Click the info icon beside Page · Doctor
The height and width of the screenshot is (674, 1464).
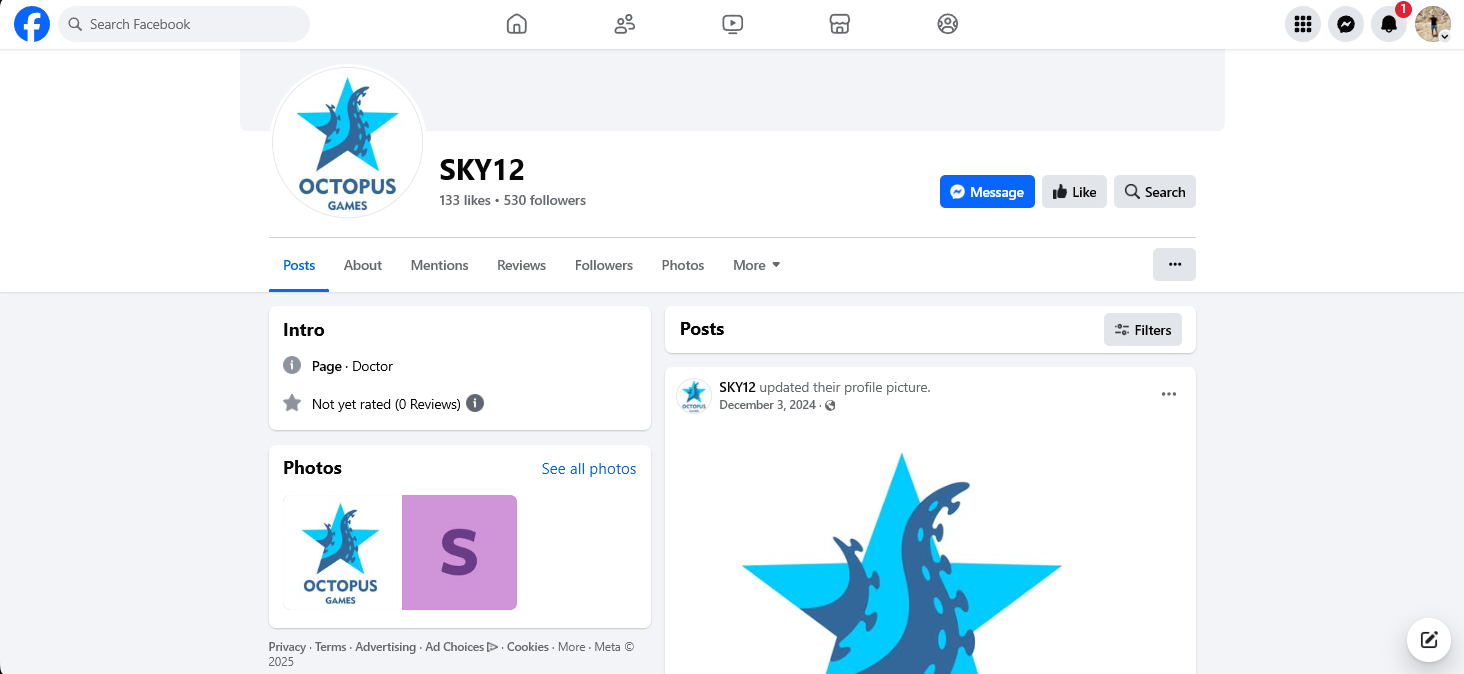pos(292,366)
